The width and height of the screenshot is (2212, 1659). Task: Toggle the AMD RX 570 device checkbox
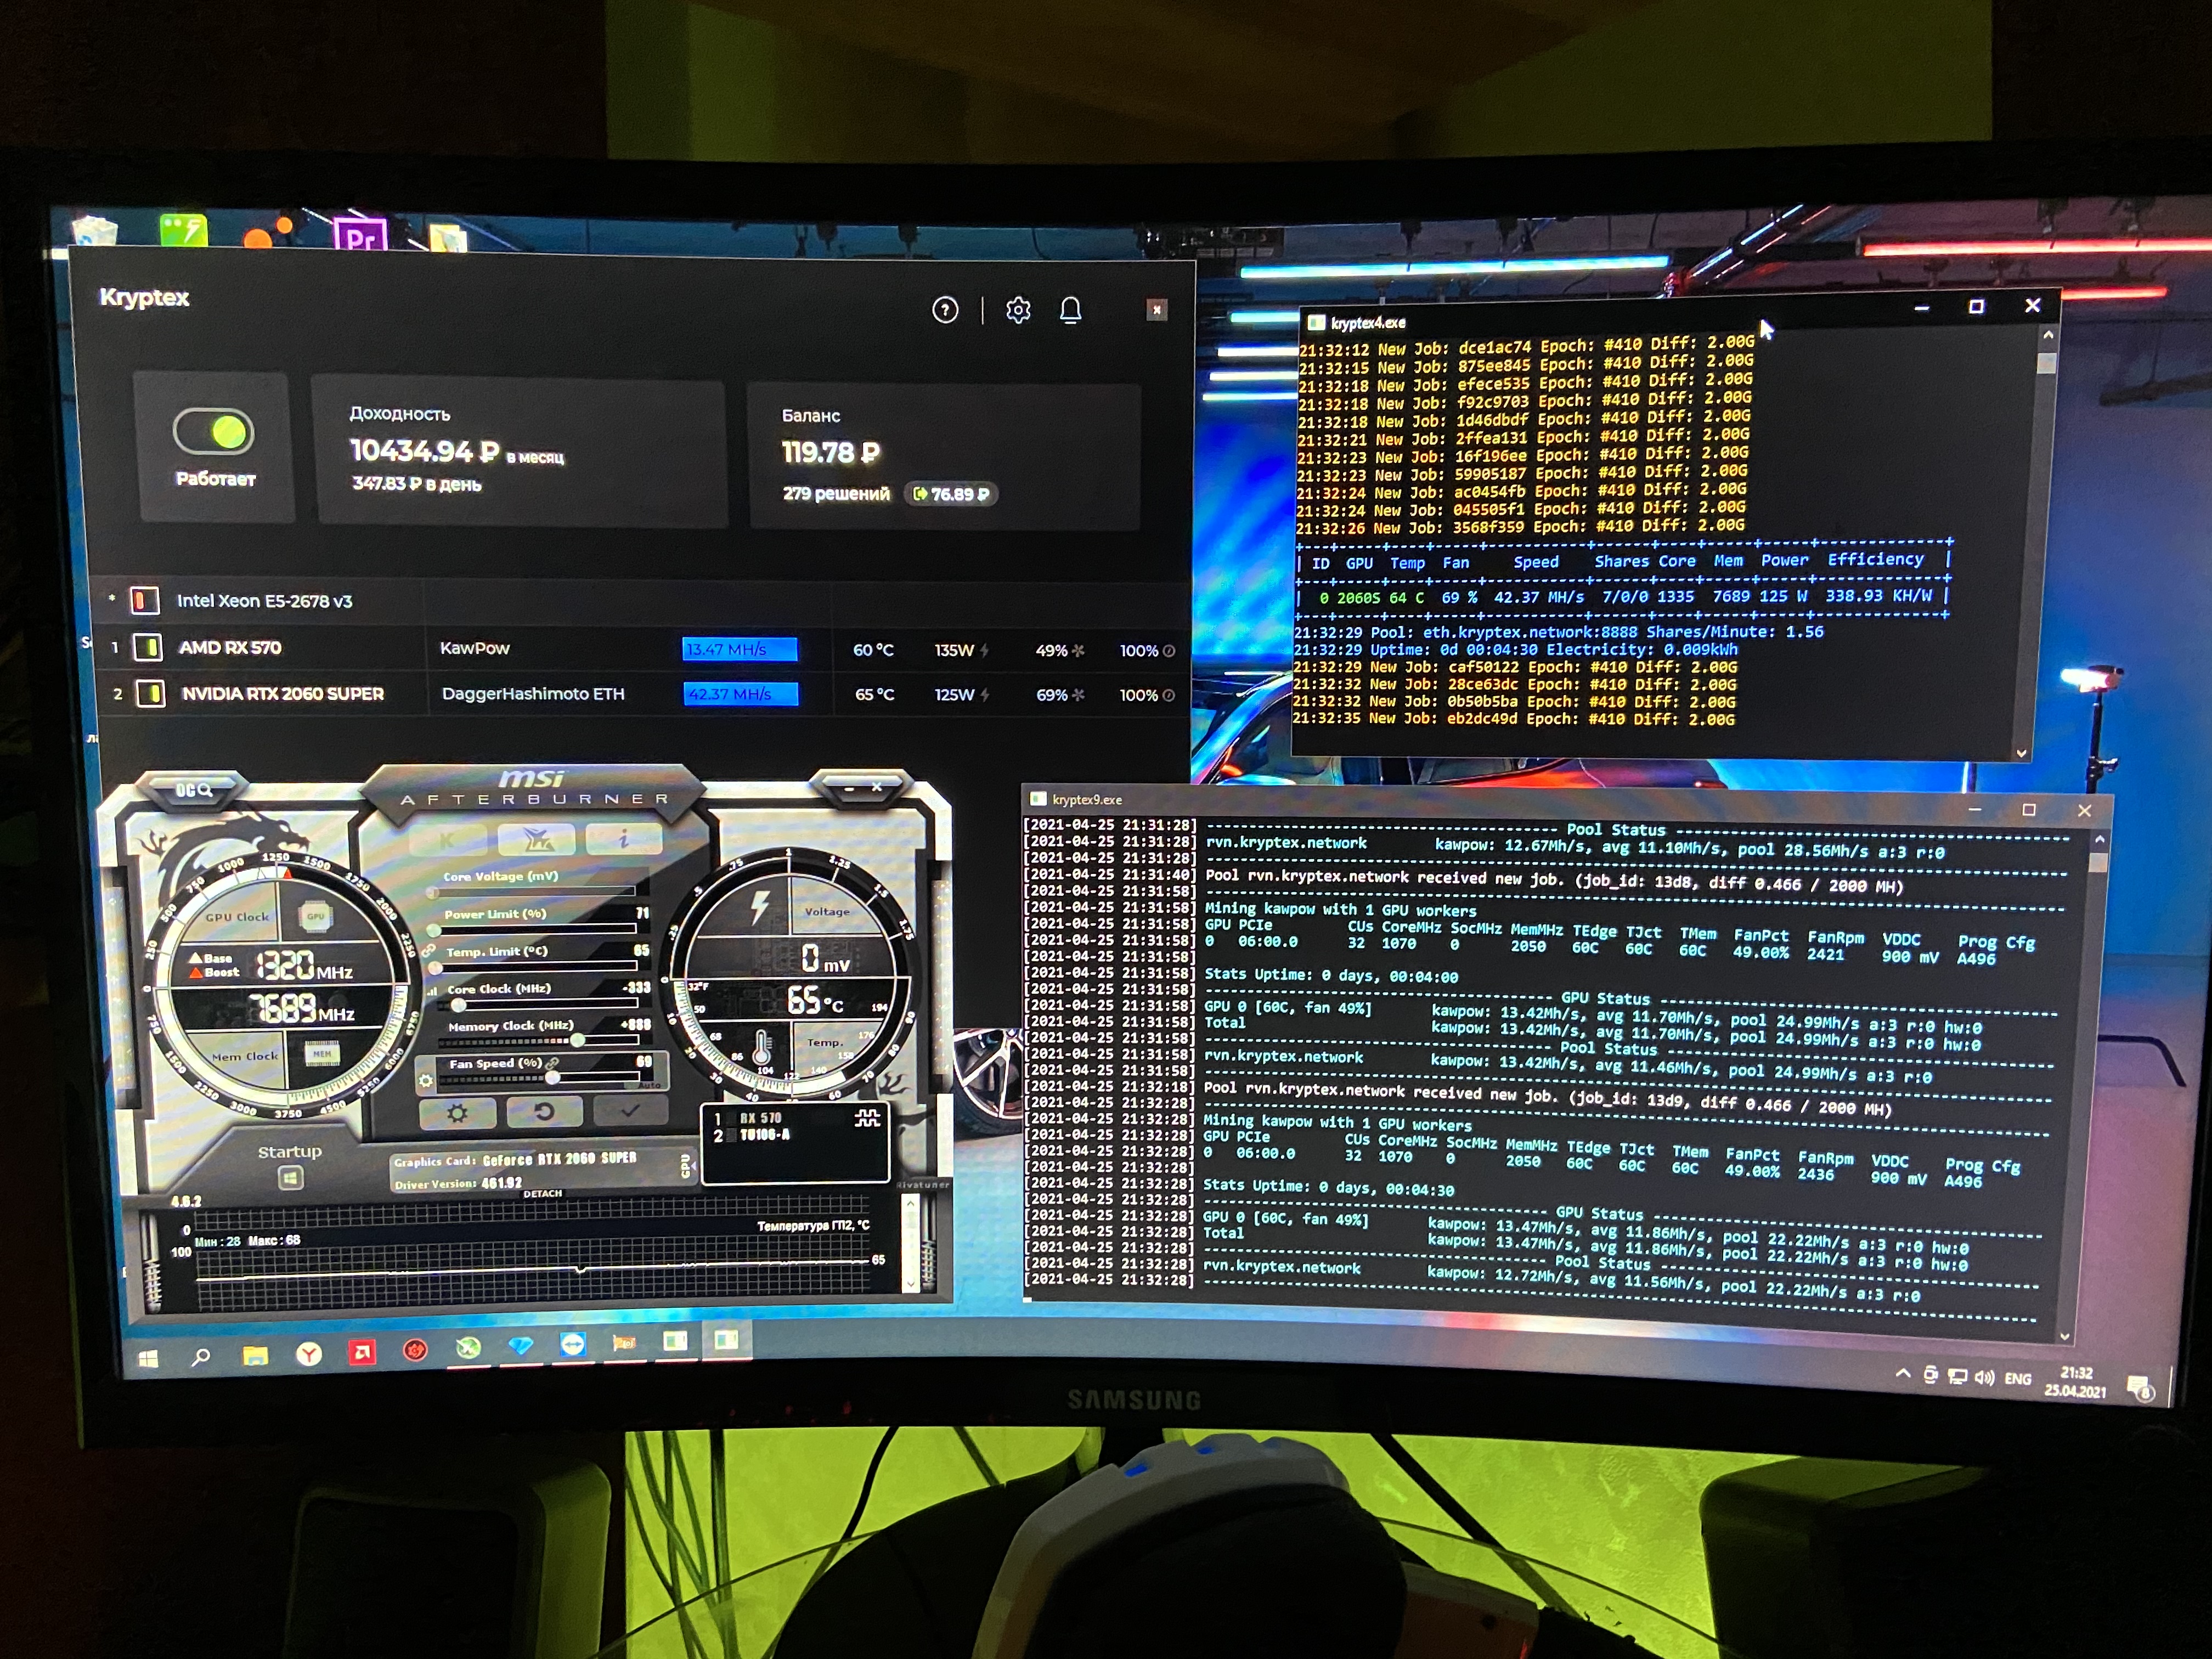click(148, 647)
